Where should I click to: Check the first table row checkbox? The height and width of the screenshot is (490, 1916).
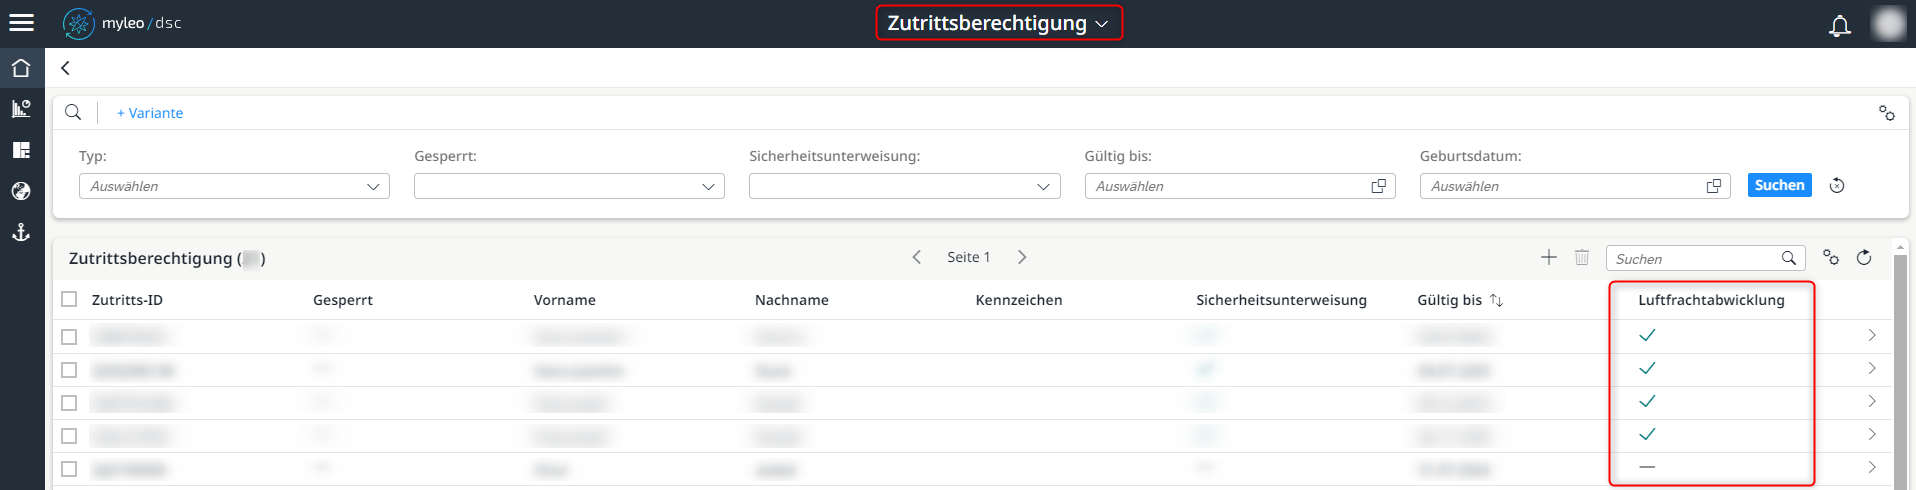[69, 337]
